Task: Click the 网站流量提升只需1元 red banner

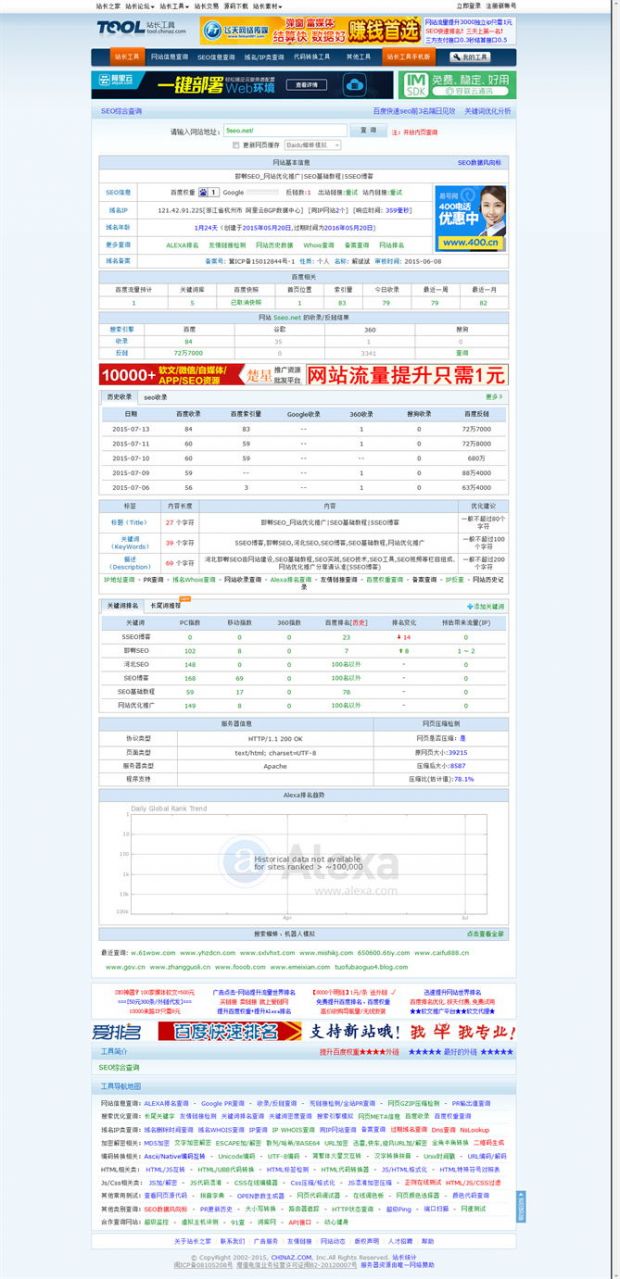Action: click(x=405, y=376)
